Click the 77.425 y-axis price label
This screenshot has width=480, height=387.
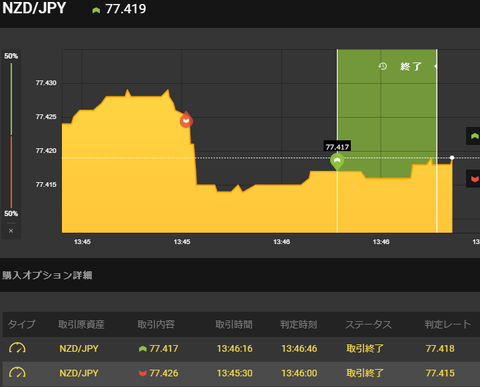[46, 117]
